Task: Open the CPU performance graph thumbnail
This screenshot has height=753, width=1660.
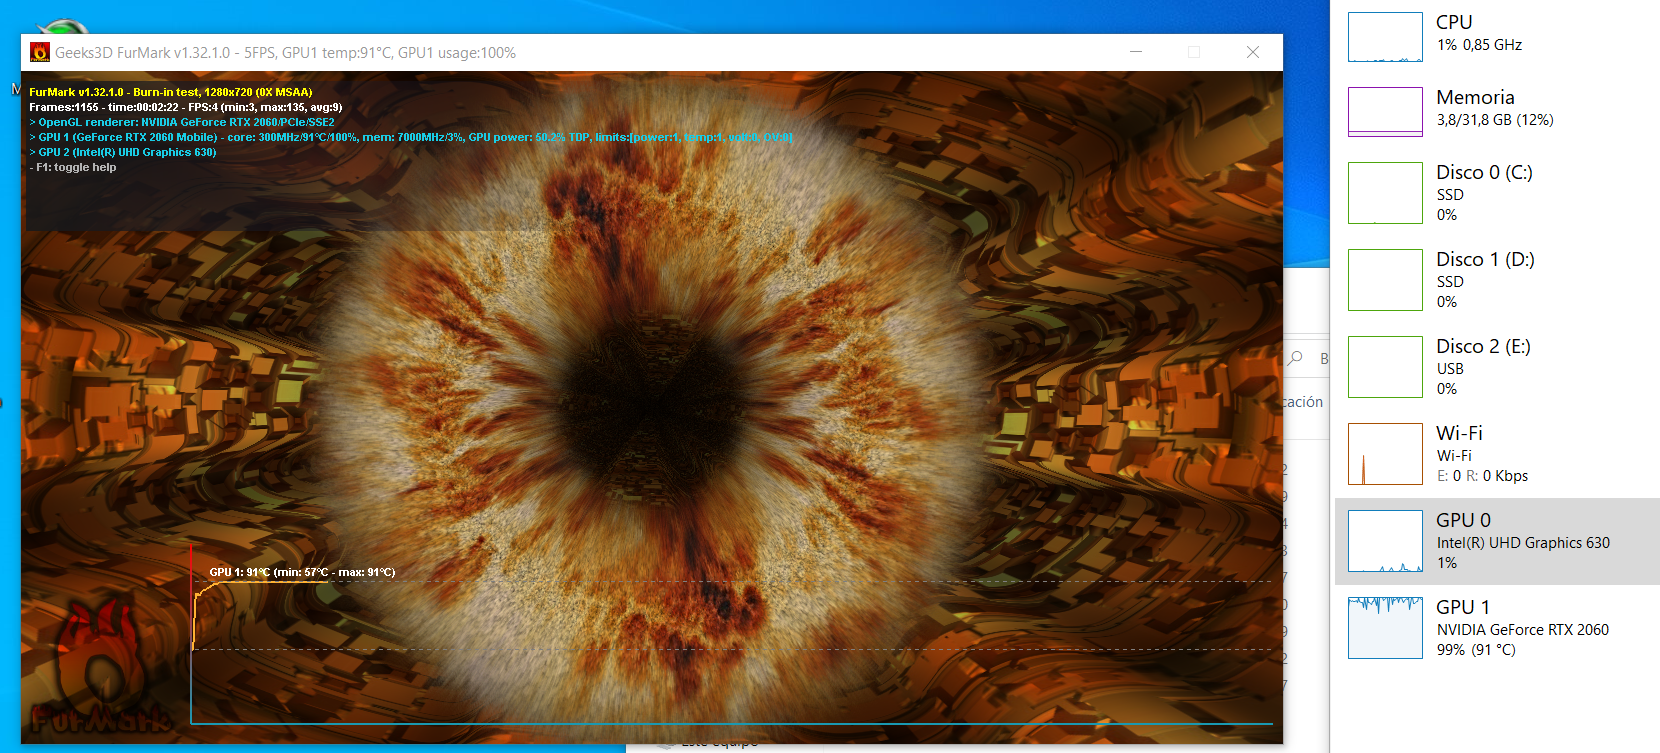Action: (1385, 37)
